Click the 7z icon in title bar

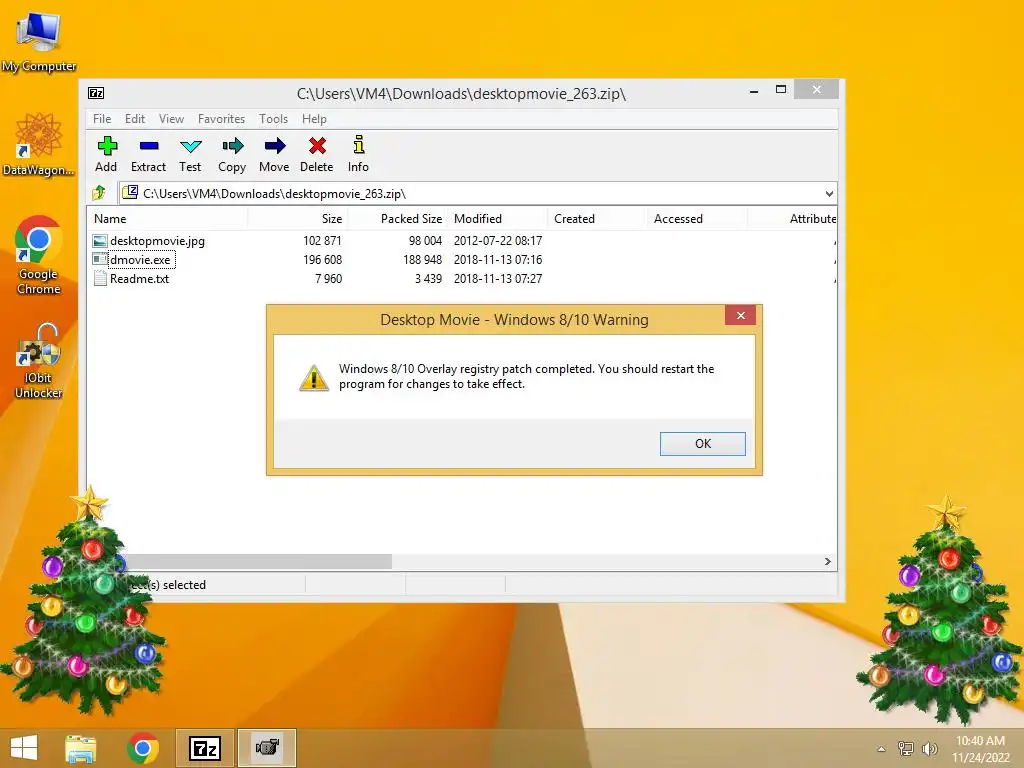(96, 93)
